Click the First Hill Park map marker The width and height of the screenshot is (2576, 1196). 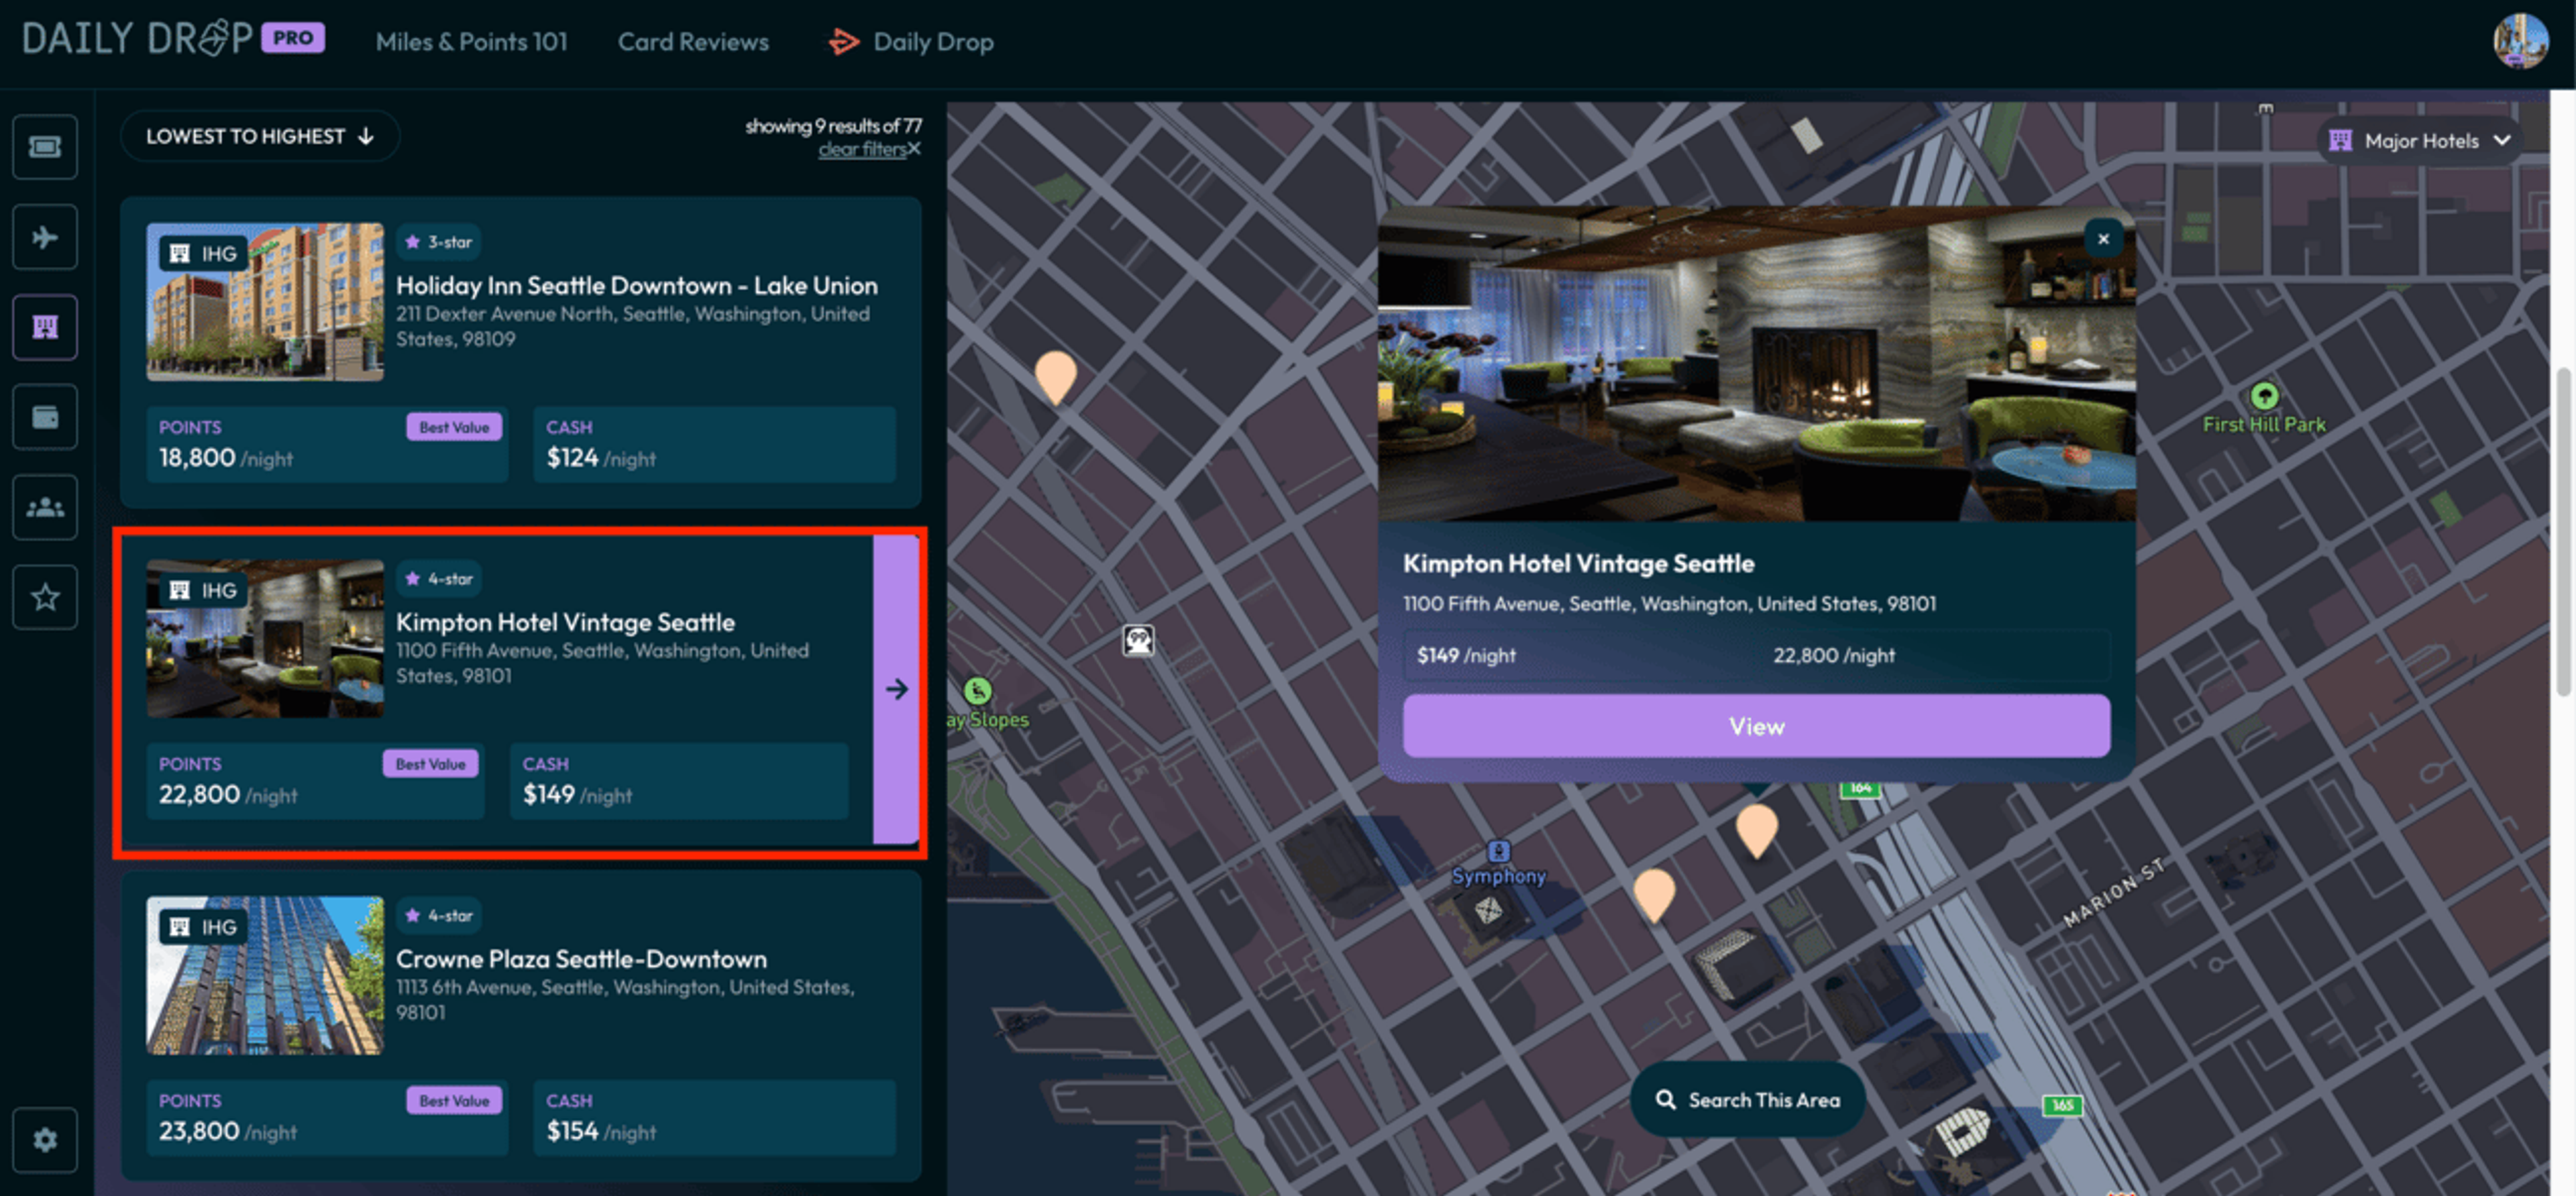pyautogui.click(x=2264, y=396)
